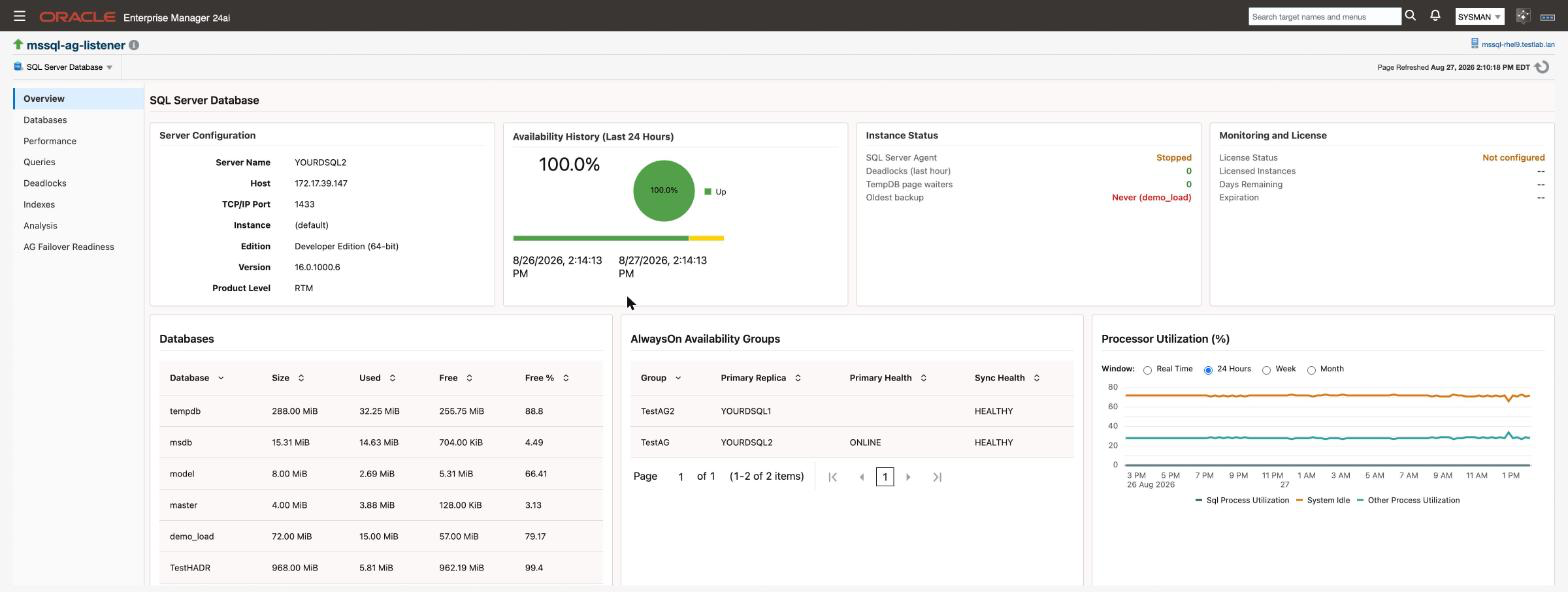Viewport: 1568px width, 592px height.
Task: Click Not configured license status
Action: point(1513,158)
